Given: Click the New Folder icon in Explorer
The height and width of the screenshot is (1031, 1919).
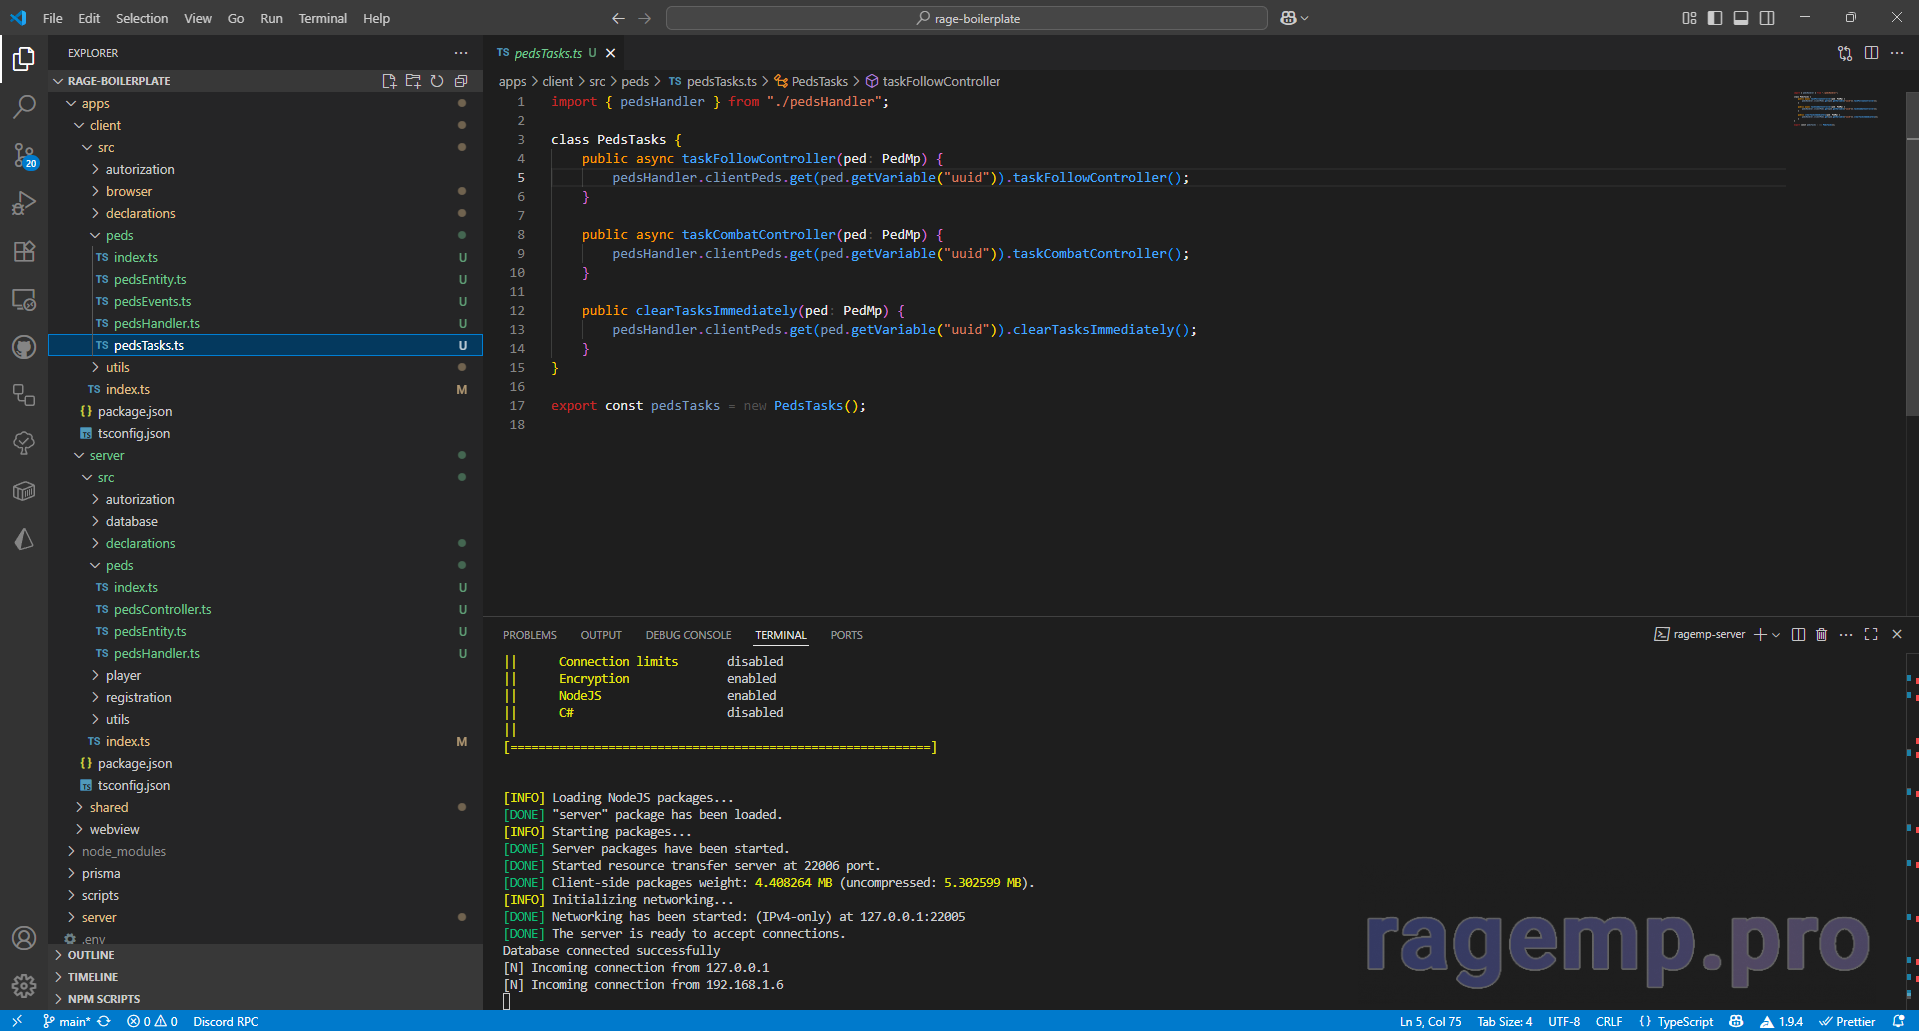Looking at the screenshot, I should (413, 81).
